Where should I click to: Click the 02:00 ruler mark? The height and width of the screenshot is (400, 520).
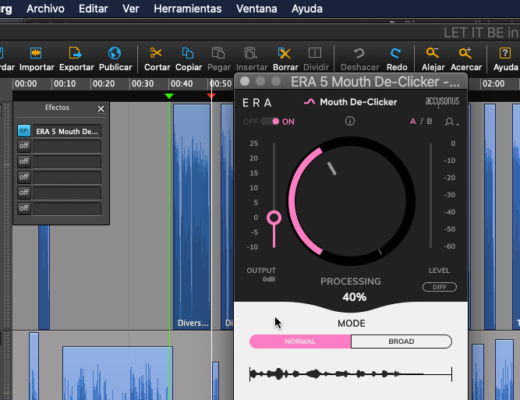click(493, 84)
